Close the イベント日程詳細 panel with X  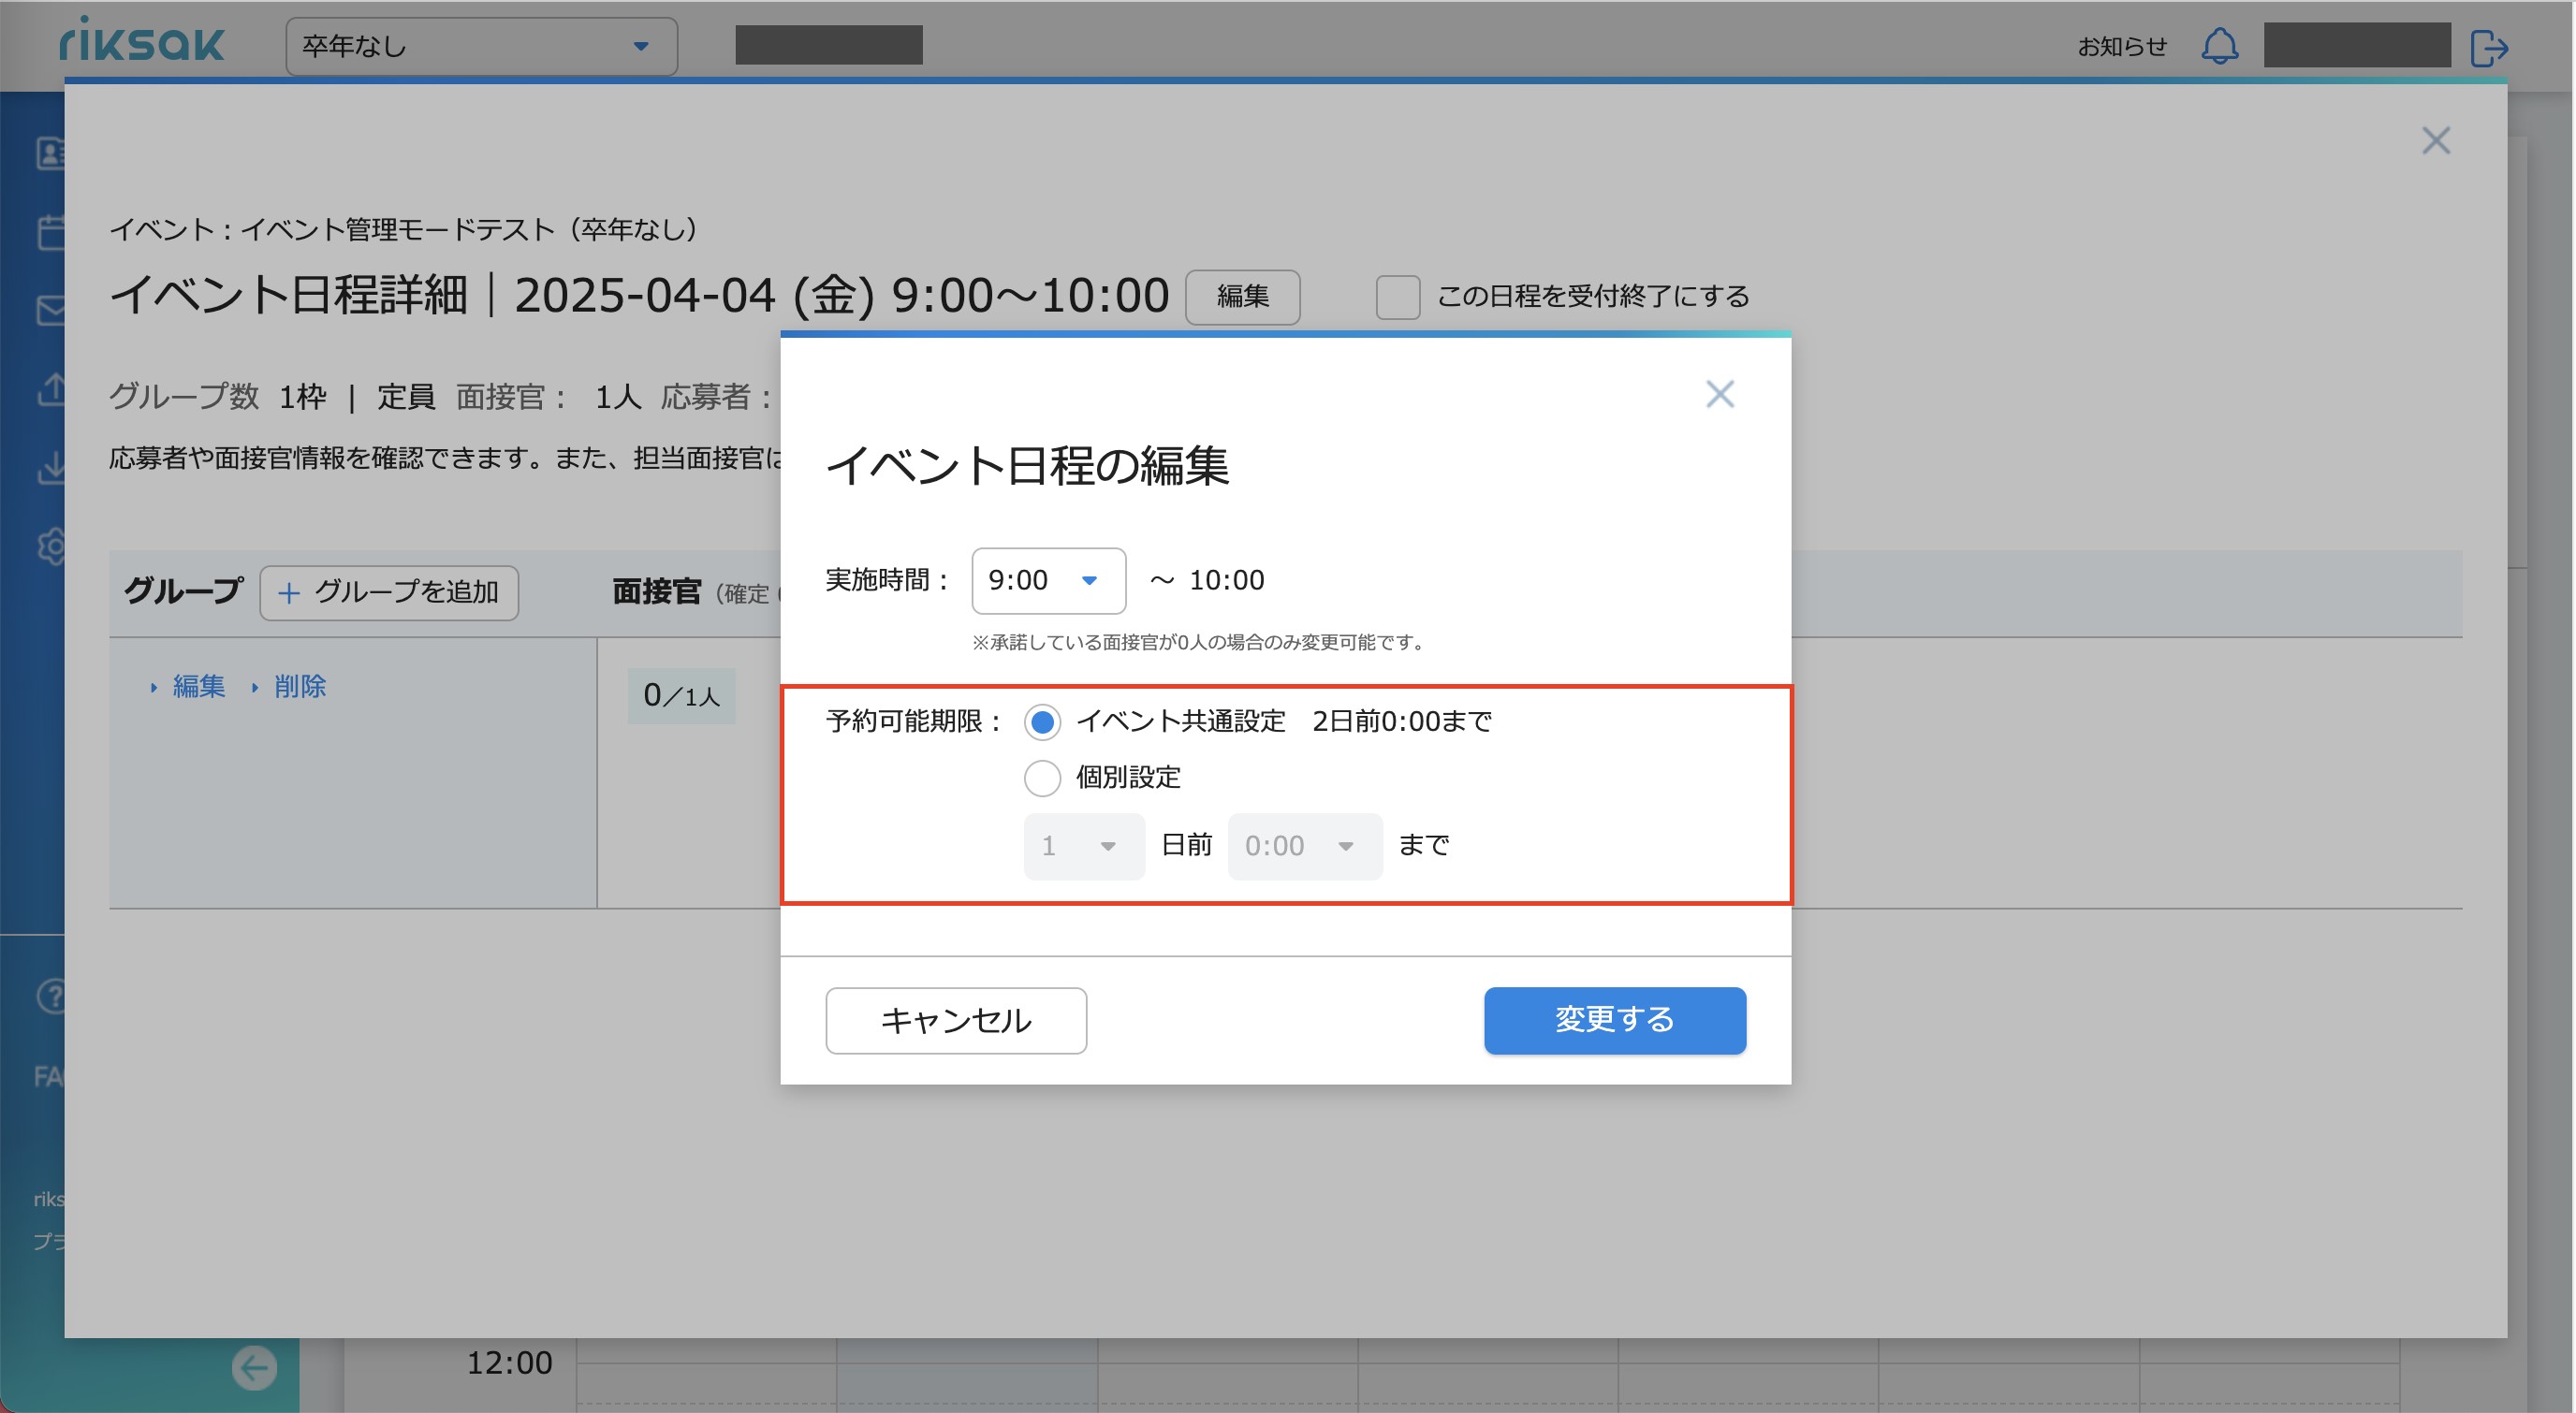[2436, 141]
